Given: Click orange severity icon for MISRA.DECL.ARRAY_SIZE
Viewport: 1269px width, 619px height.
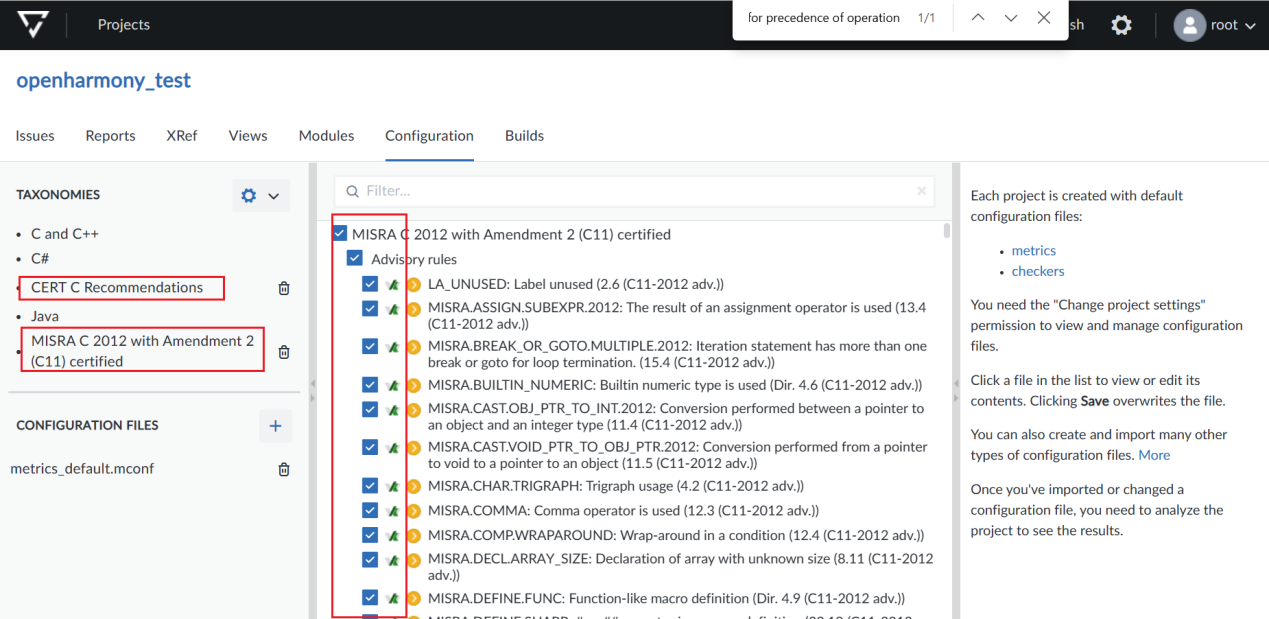Looking at the screenshot, I should coord(413,560).
